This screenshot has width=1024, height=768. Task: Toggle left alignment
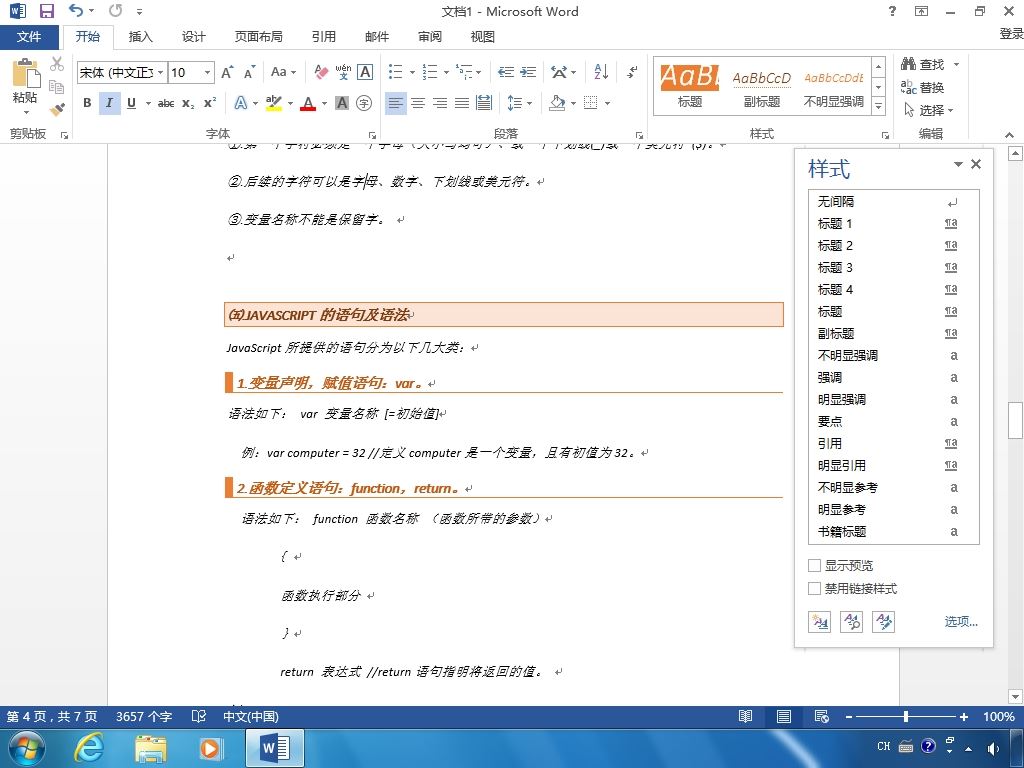(x=396, y=103)
